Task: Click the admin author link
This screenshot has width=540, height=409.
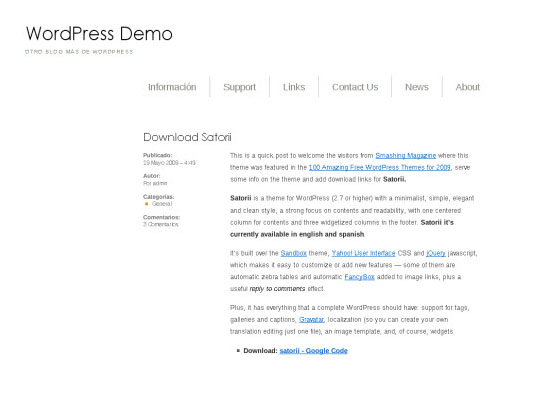Action: point(160,183)
